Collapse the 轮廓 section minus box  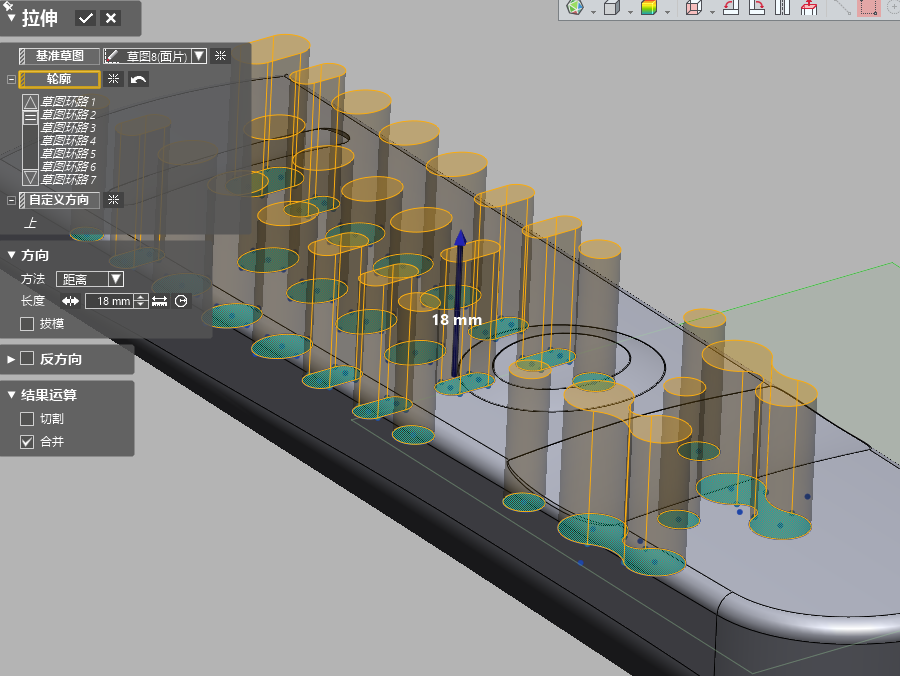point(11,79)
